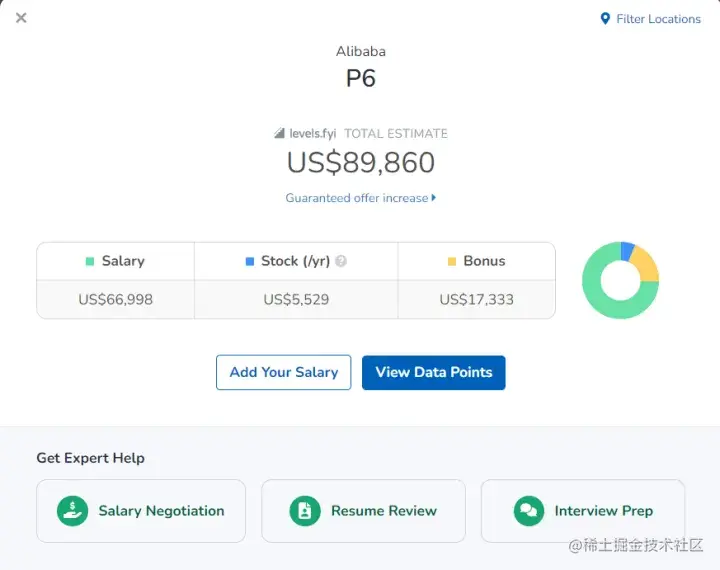Open the Interview Prep card
The width and height of the screenshot is (720, 570).
click(x=583, y=511)
